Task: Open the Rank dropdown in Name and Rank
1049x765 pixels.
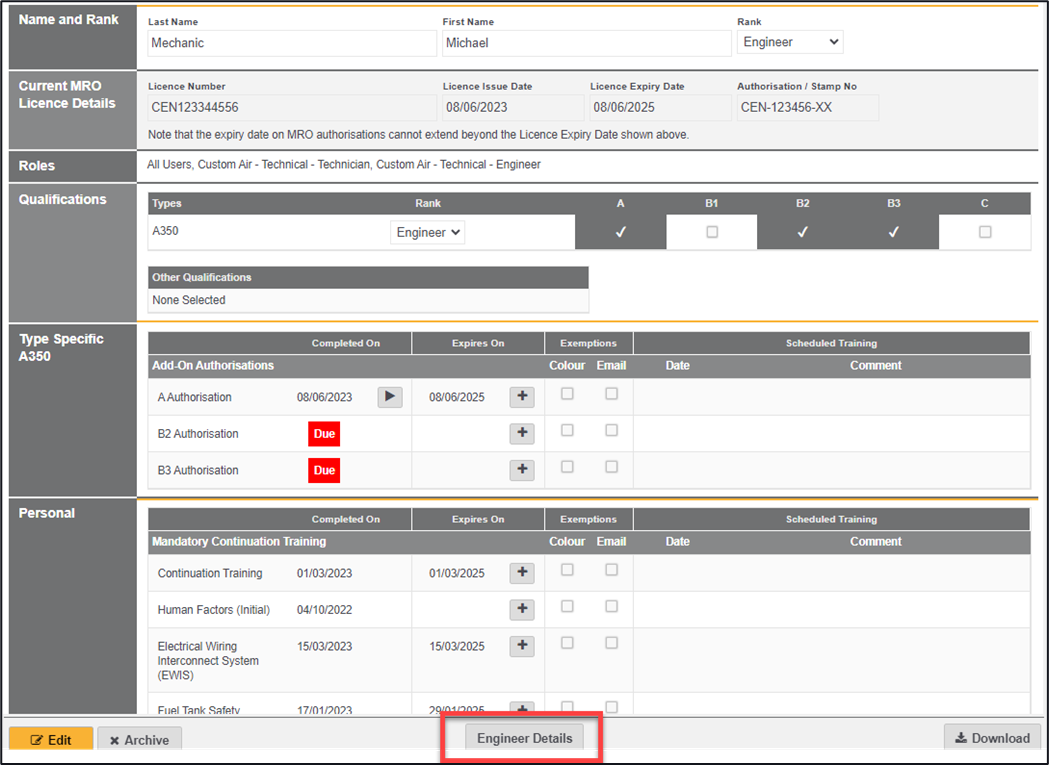Action: pyautogui.click(x=790, y=42)
